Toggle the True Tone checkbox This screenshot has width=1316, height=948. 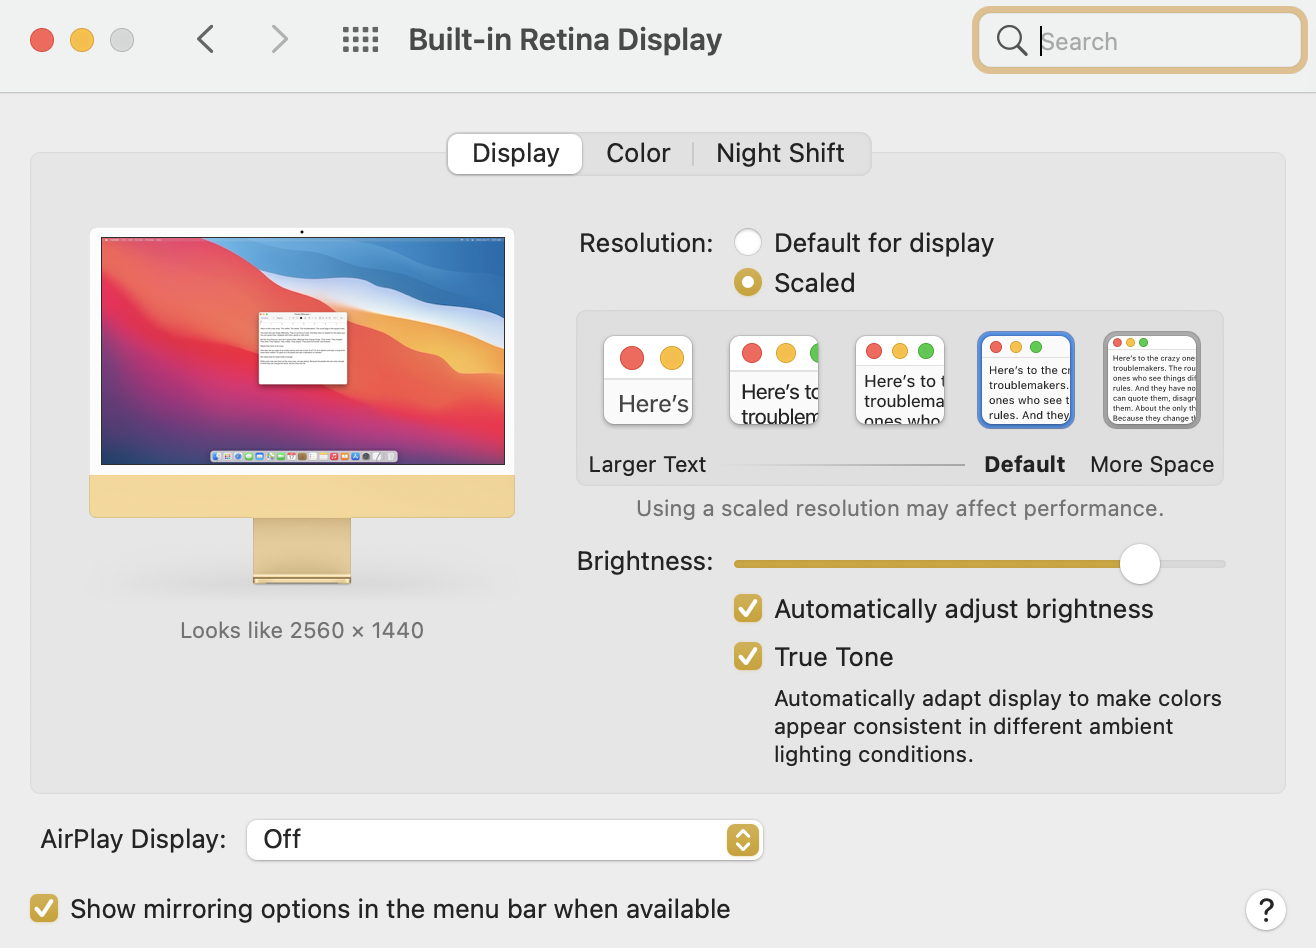(x=747, y=656)
